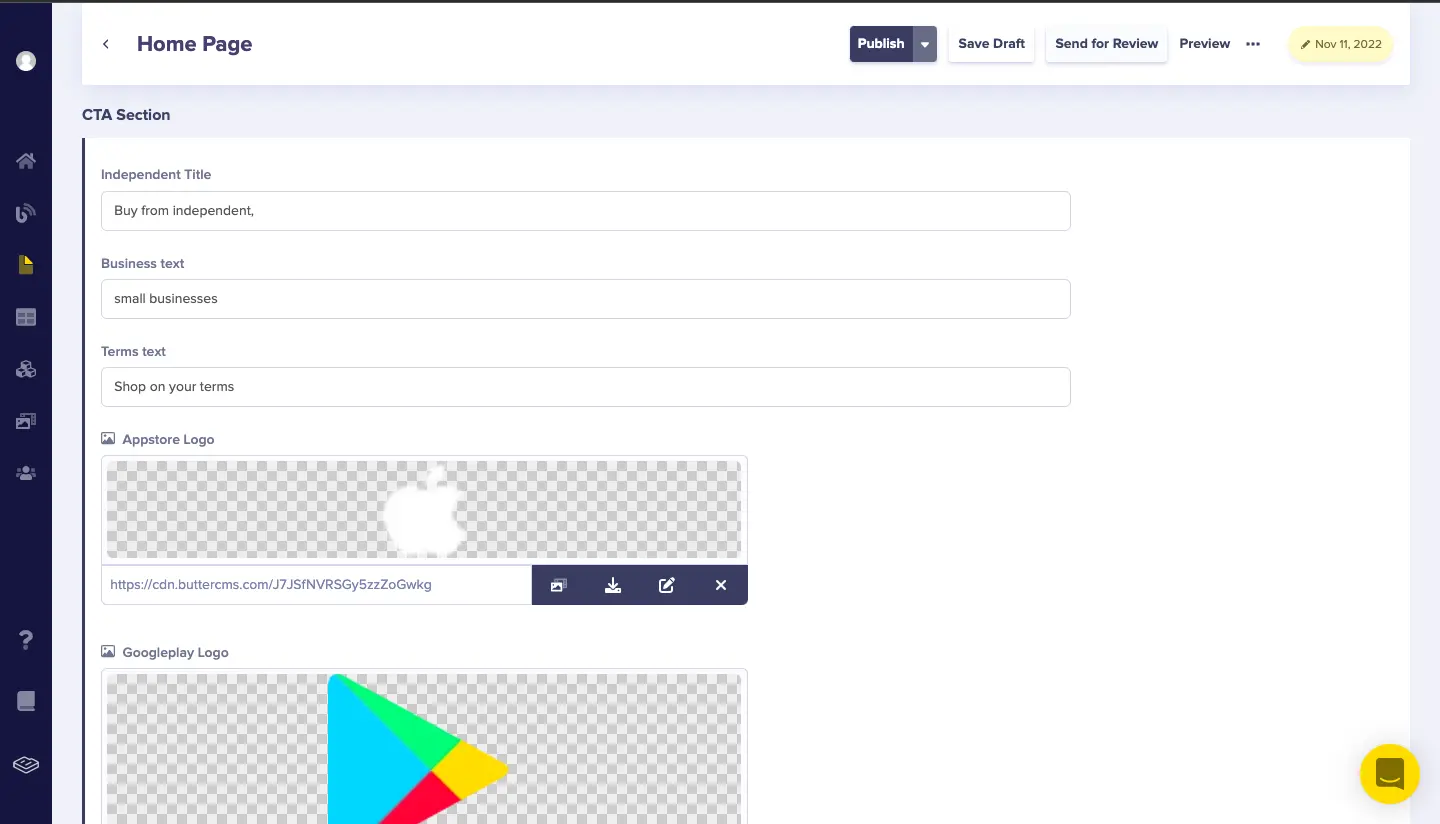Screen dimensions: 1440x824
Task: Open the yellow chat widget
Action: pos(1389,774)
